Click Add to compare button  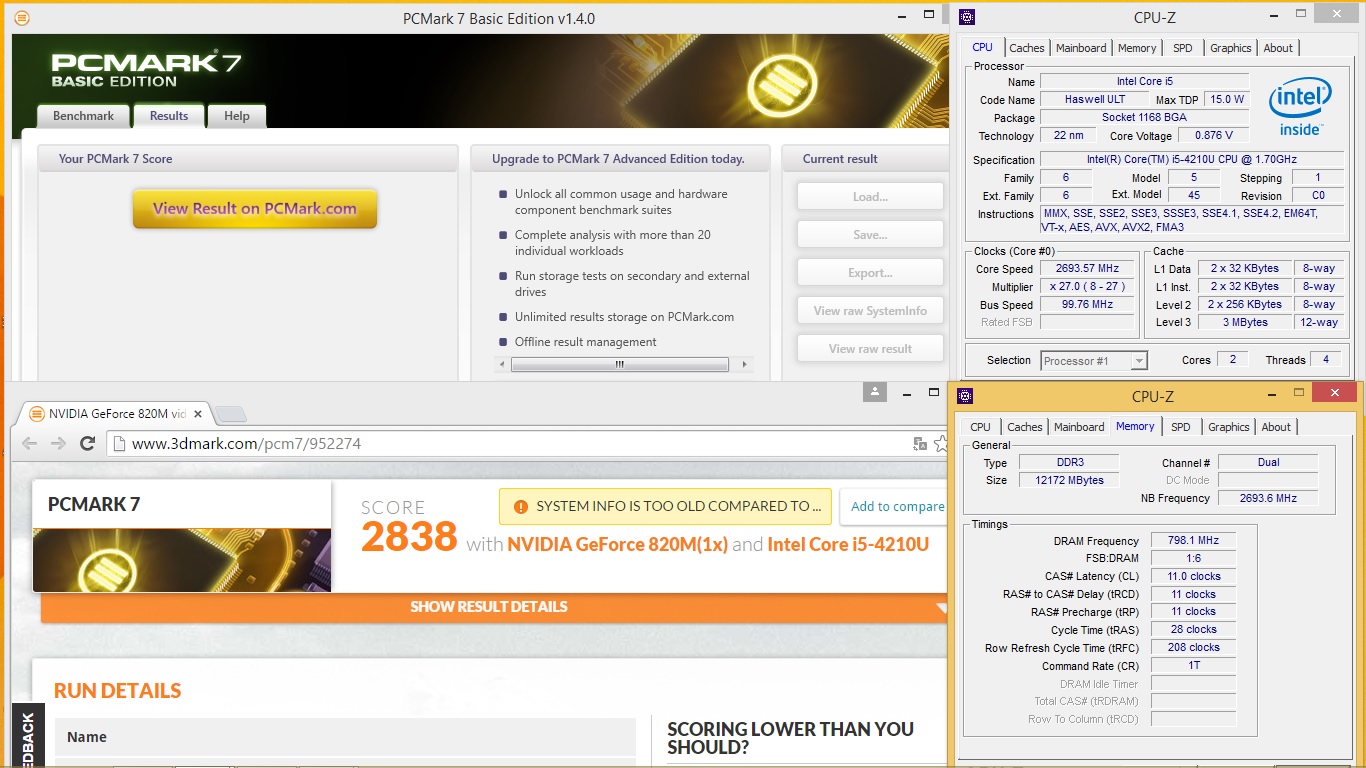coord(894,507)
